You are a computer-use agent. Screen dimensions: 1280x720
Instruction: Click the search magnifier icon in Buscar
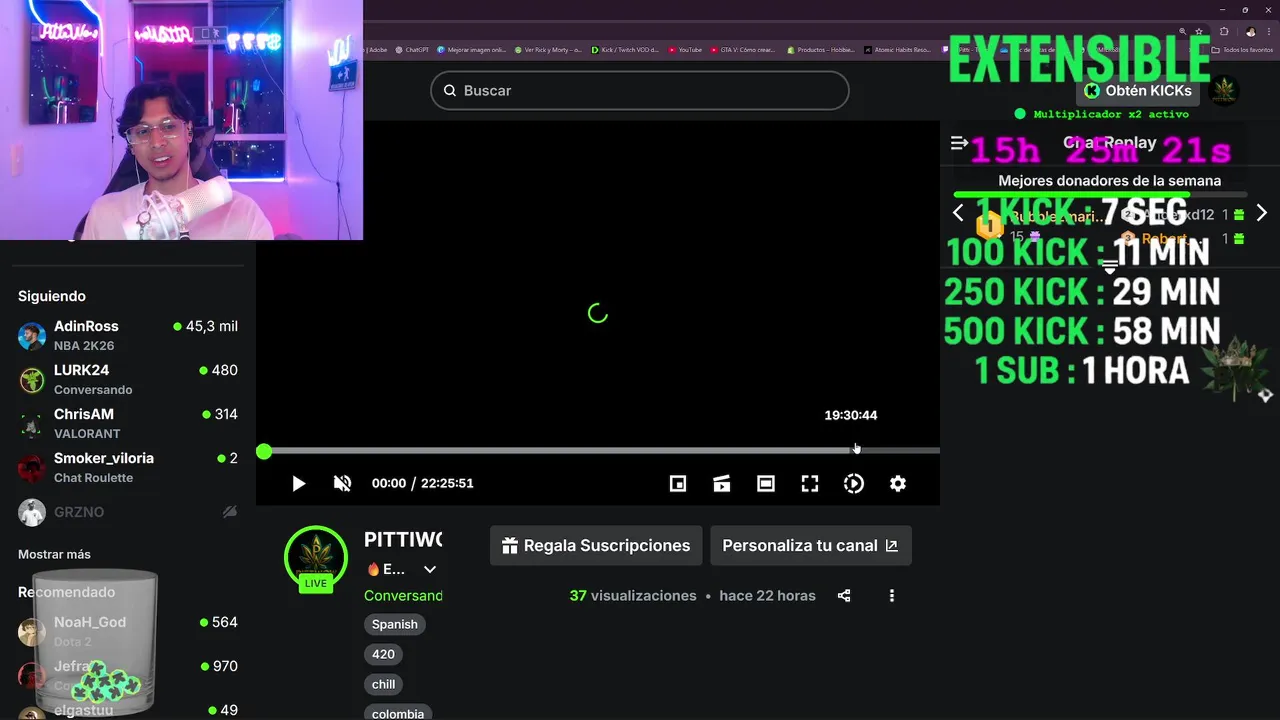coord(450,91)
